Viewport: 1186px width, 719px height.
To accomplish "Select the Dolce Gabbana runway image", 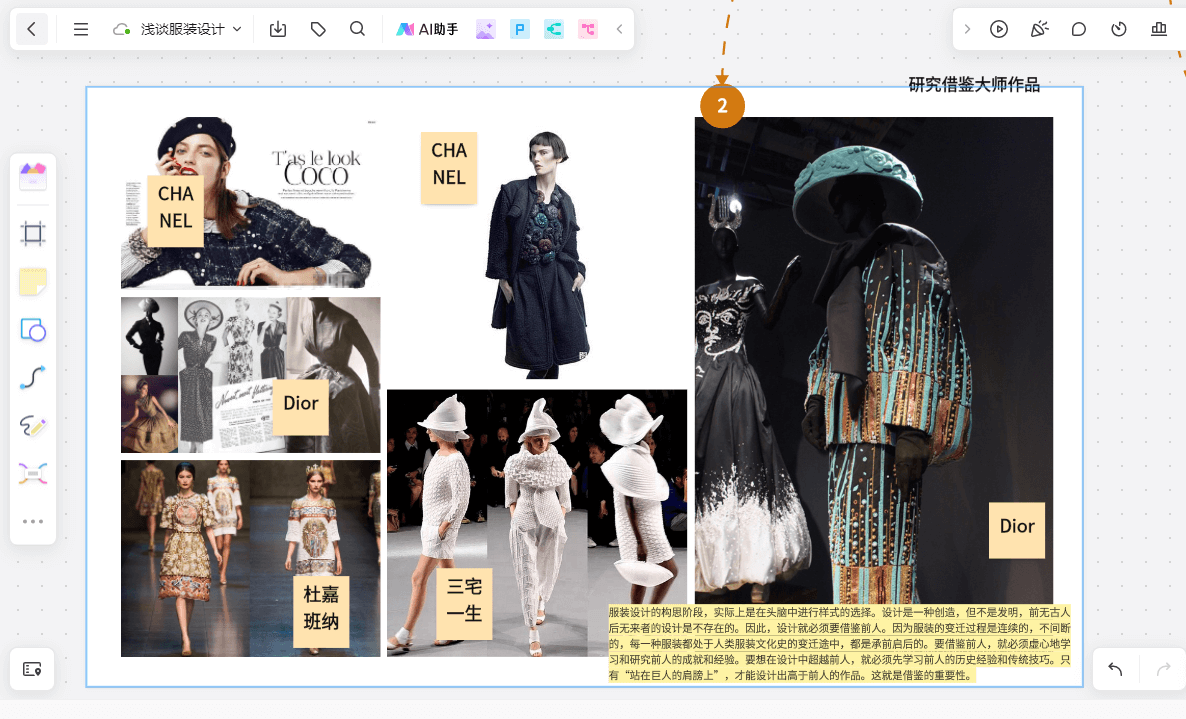I will tap(250, 558).
